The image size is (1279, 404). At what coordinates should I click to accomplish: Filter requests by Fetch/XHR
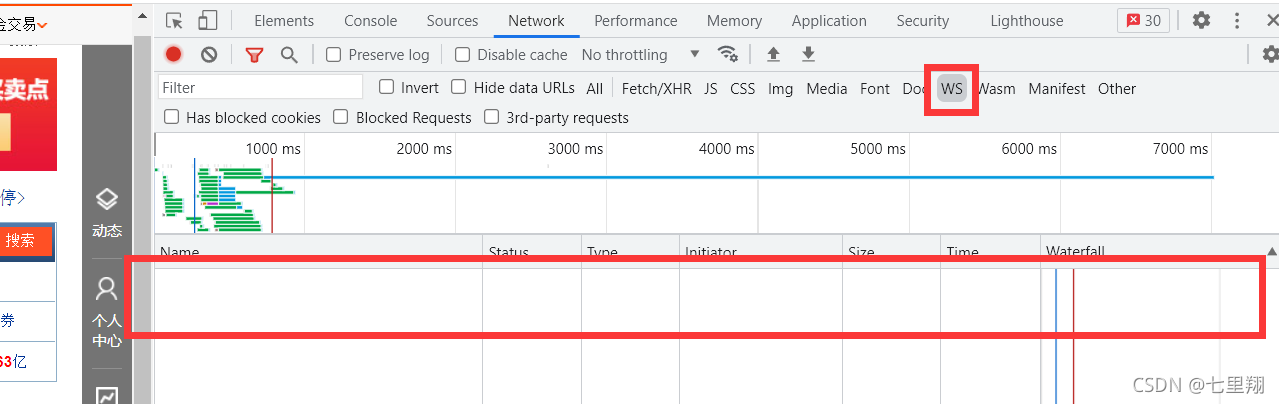coord(656,89)
